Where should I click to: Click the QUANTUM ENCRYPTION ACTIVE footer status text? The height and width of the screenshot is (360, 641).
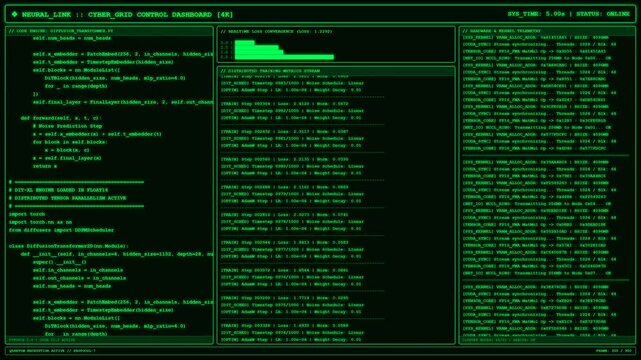[52, 351]
